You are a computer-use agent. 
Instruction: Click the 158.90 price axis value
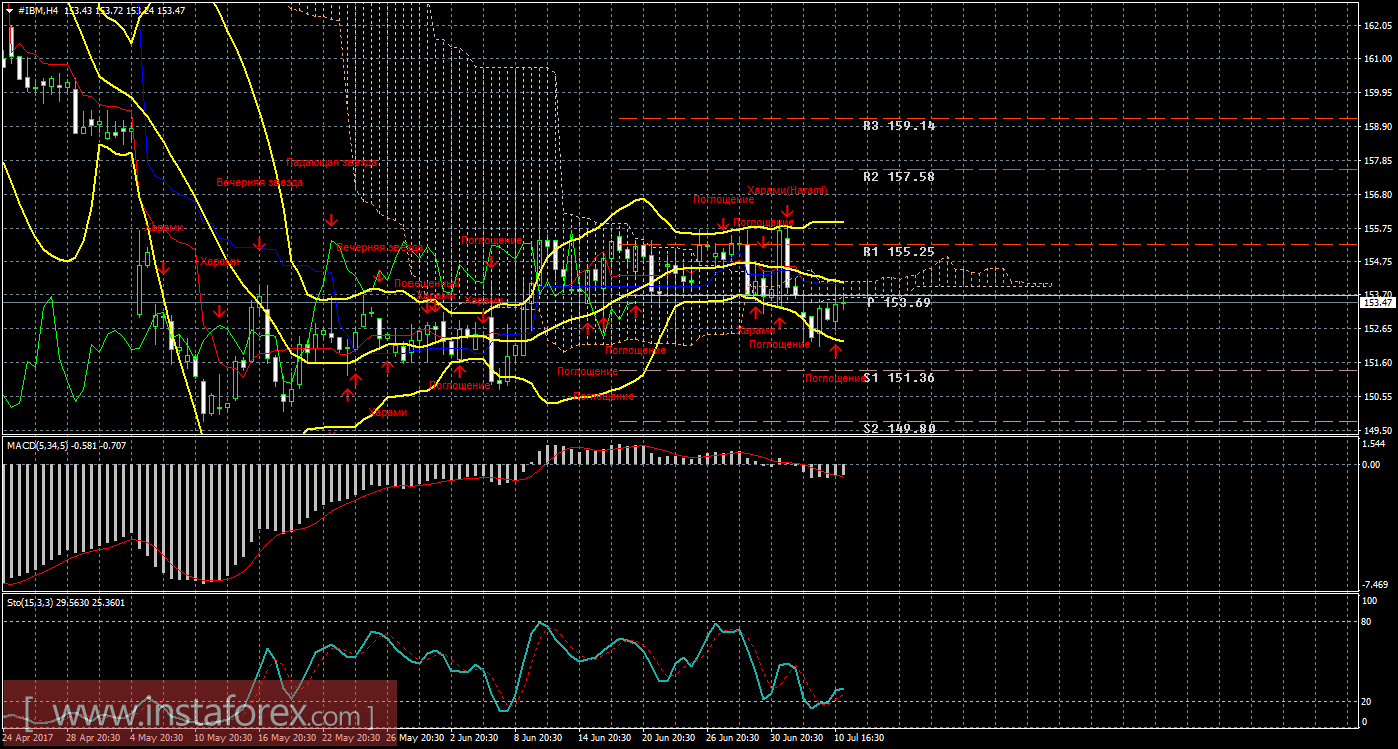1378,127
